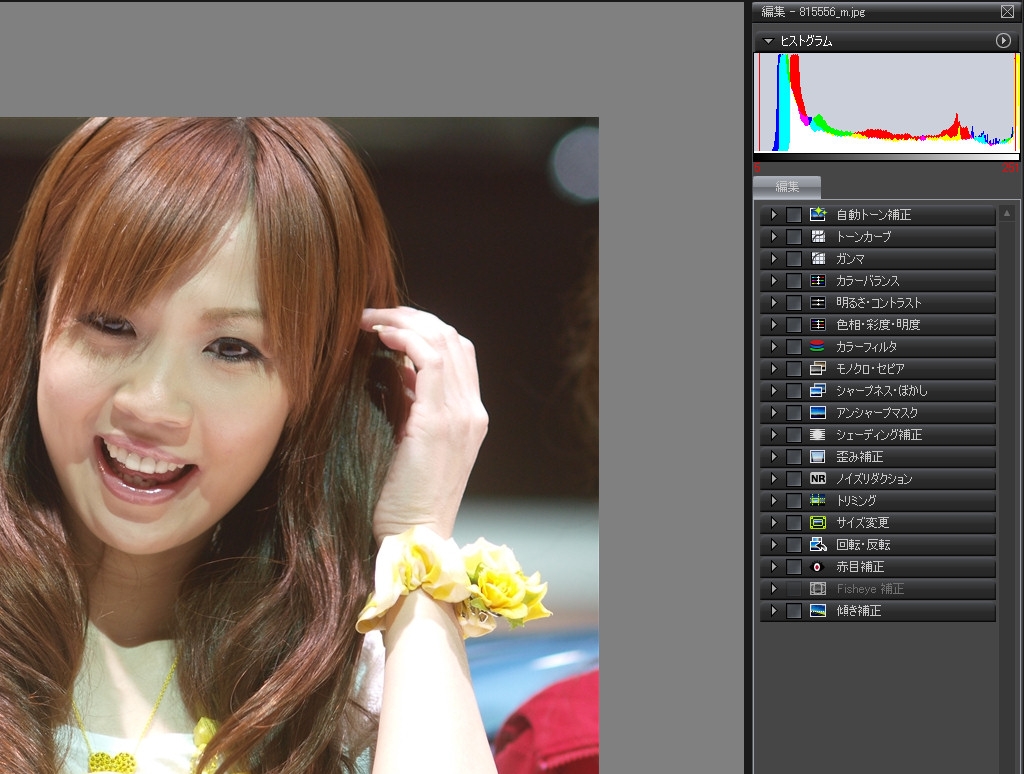The image size is (1024, 774).
Task: Click the トリミング crop icon
Action: [818, 501]
